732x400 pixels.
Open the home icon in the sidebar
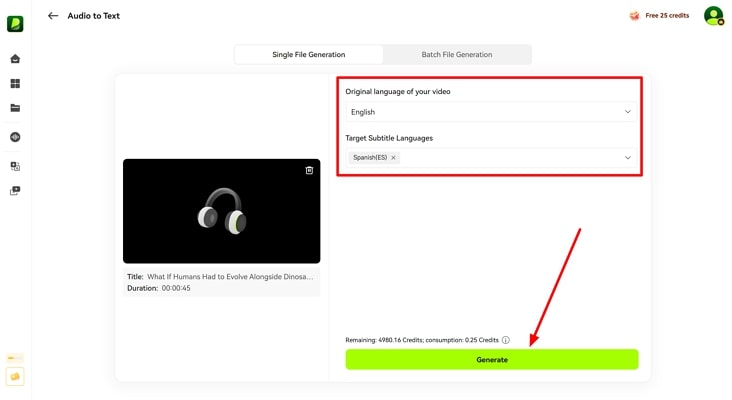15,60
